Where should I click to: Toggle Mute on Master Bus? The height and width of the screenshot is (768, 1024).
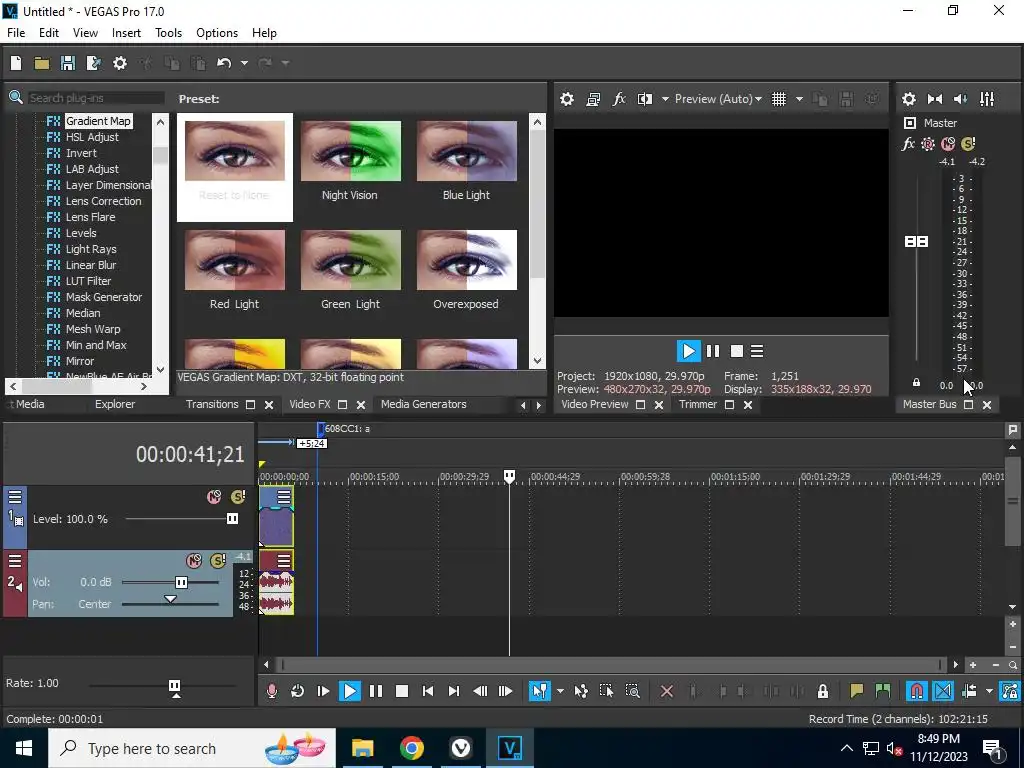(x=948, y=144)
